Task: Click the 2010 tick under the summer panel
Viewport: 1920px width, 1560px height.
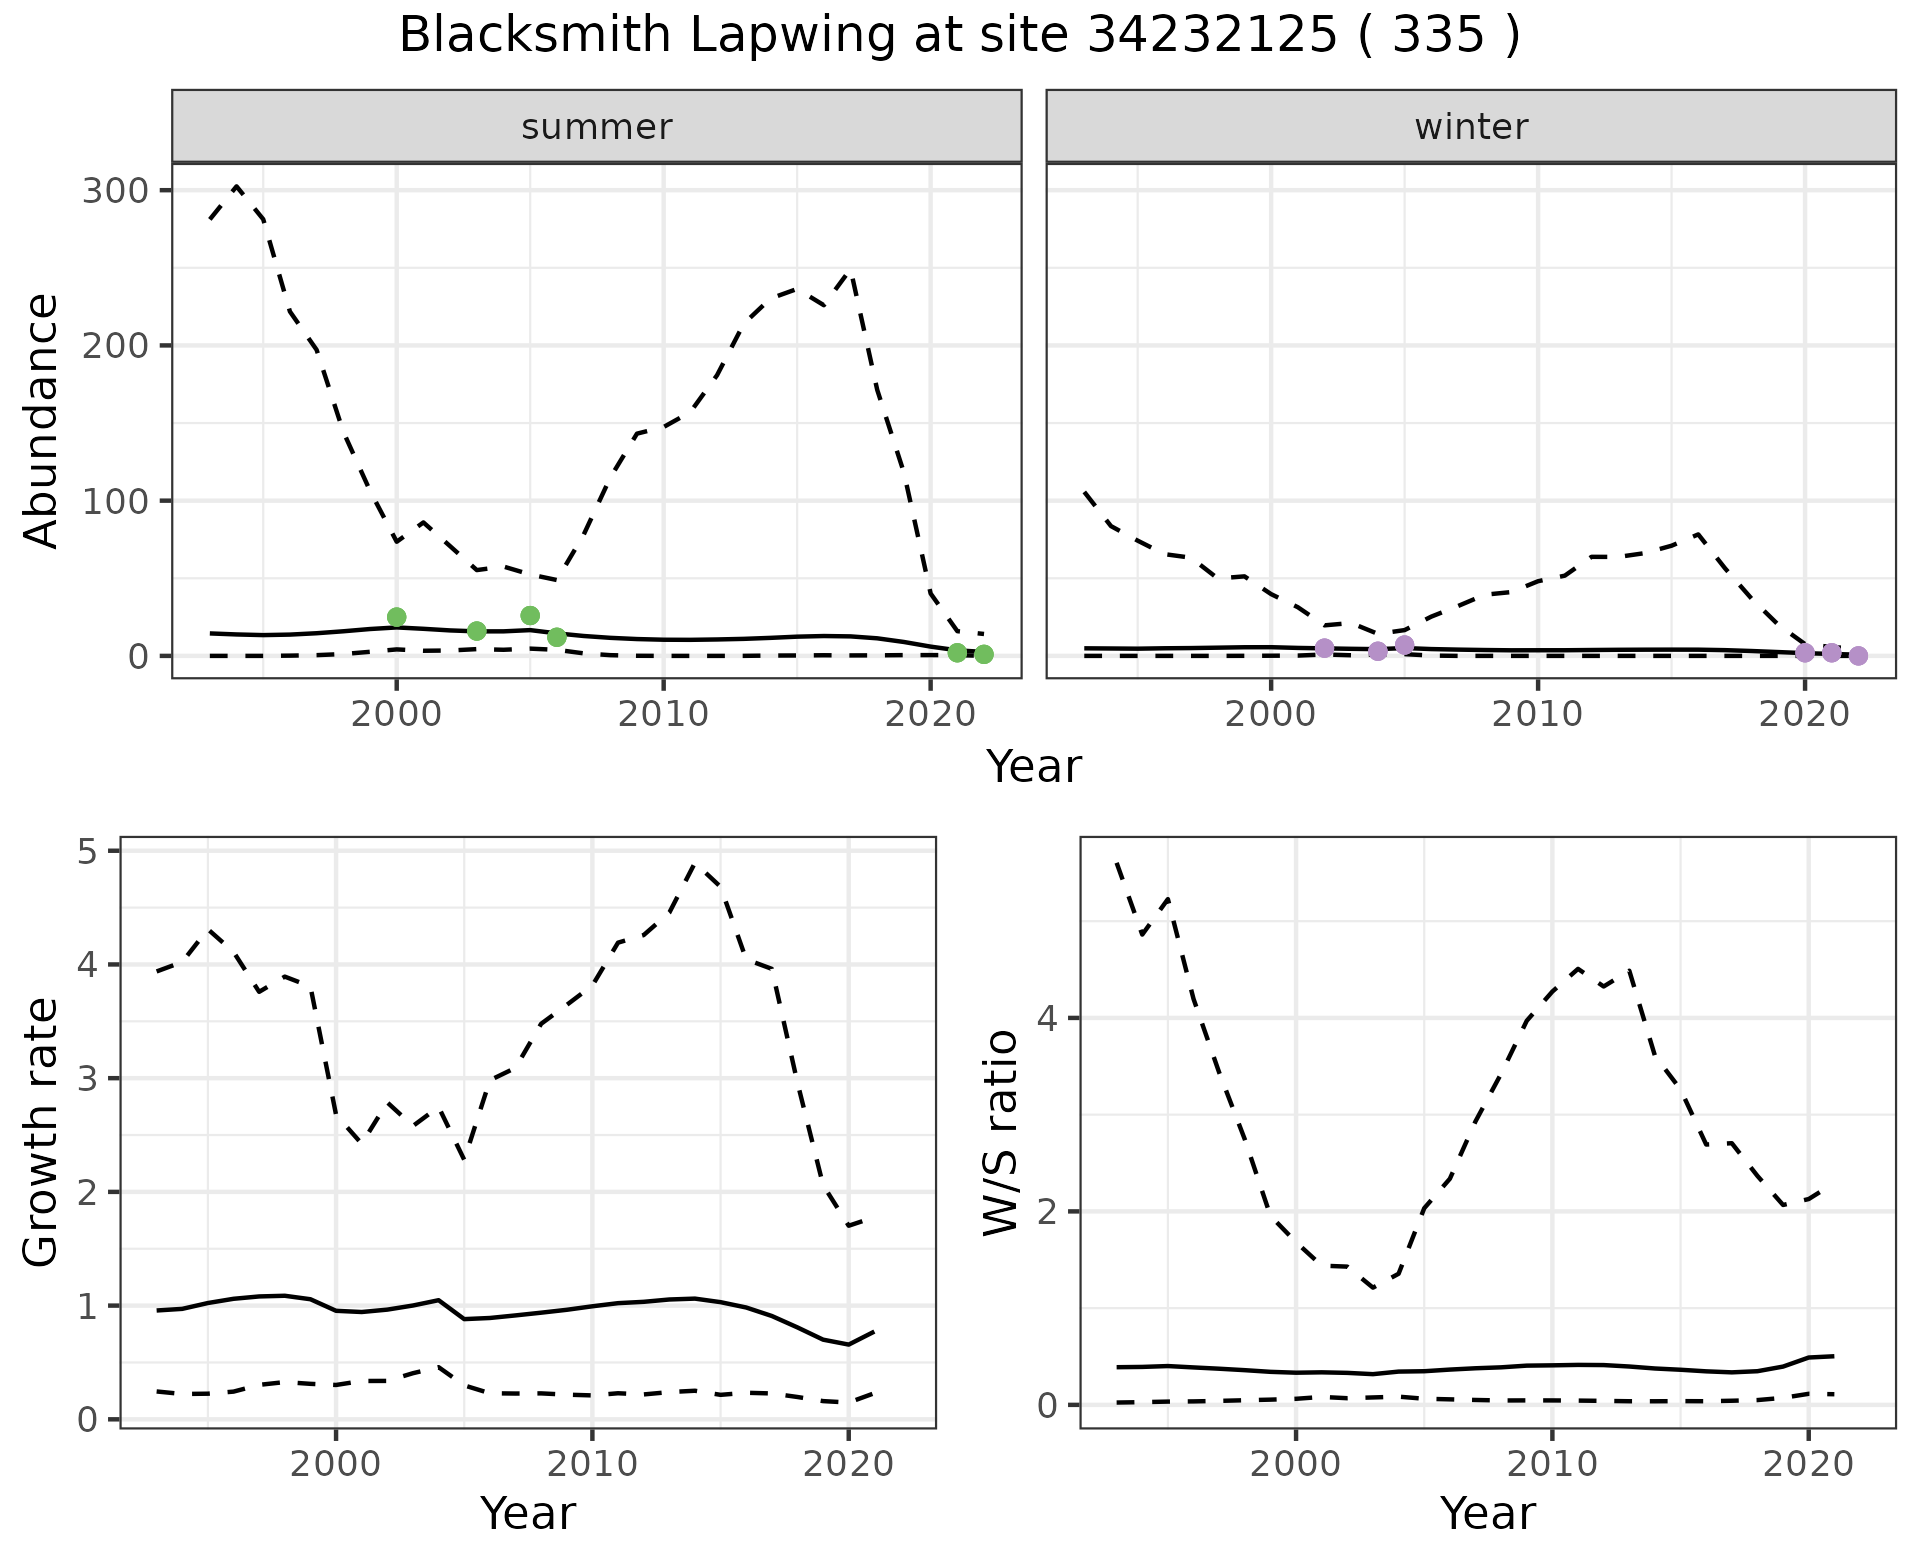Action: click(x=662, y=714)
